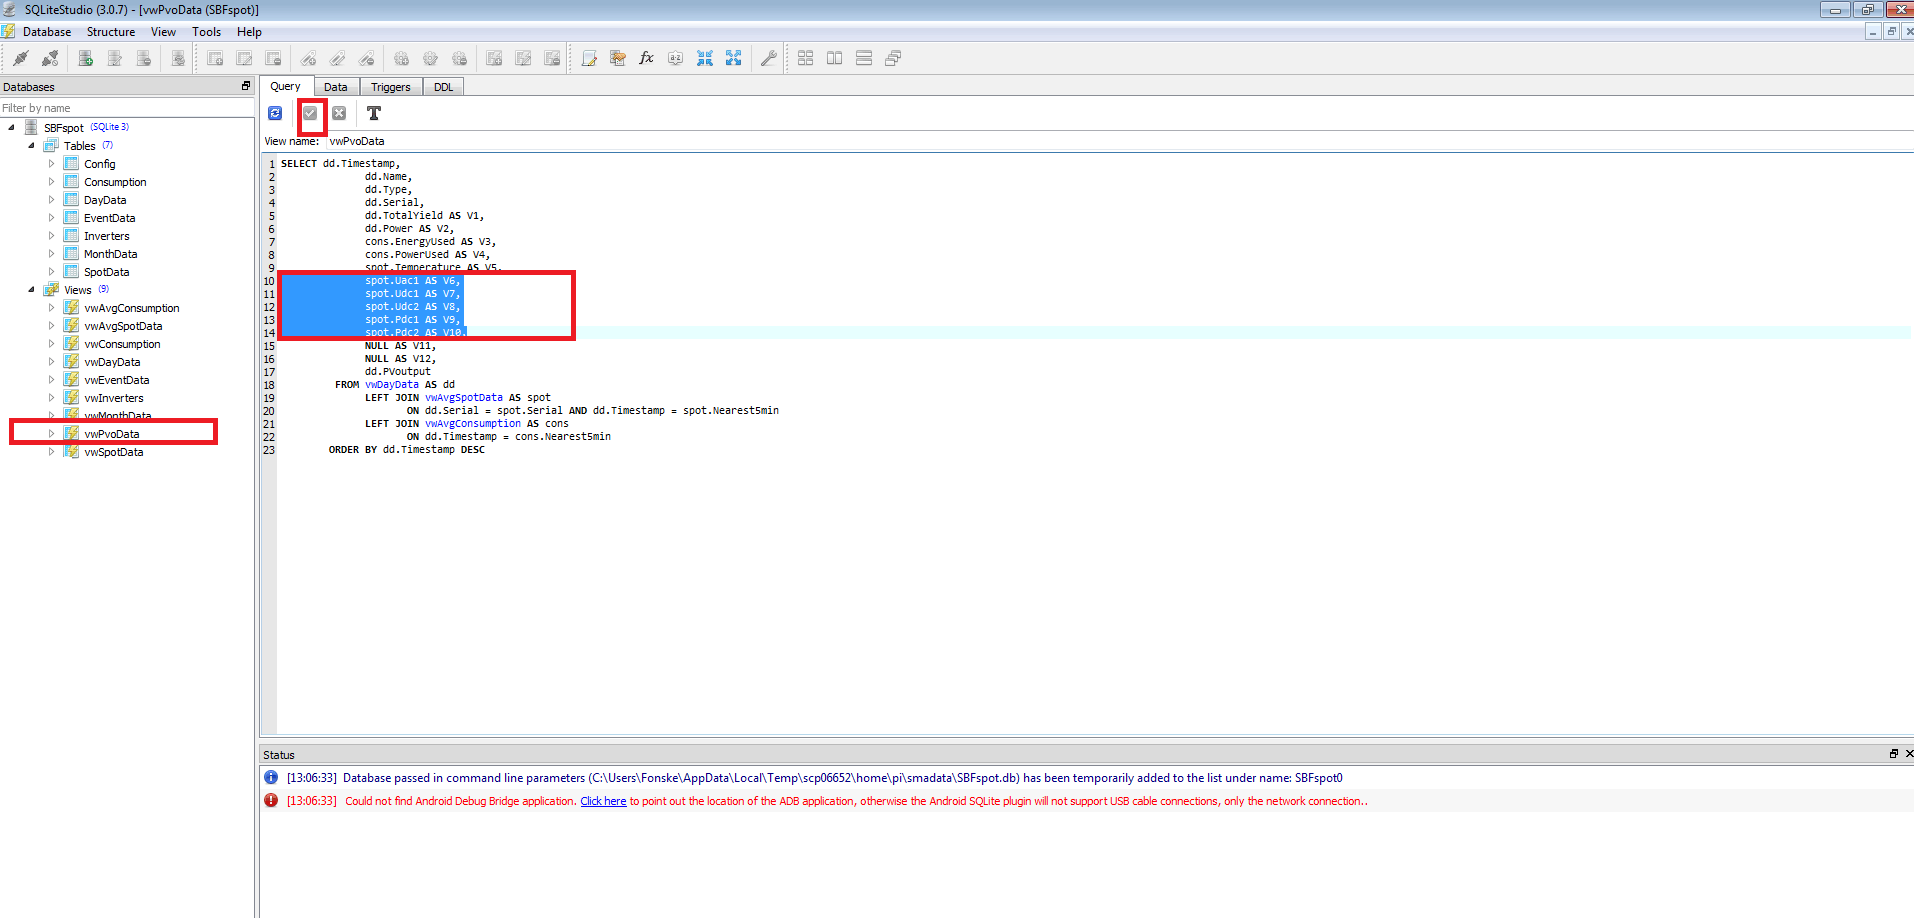Click the 'Click here' link in Status

[603, 801]
